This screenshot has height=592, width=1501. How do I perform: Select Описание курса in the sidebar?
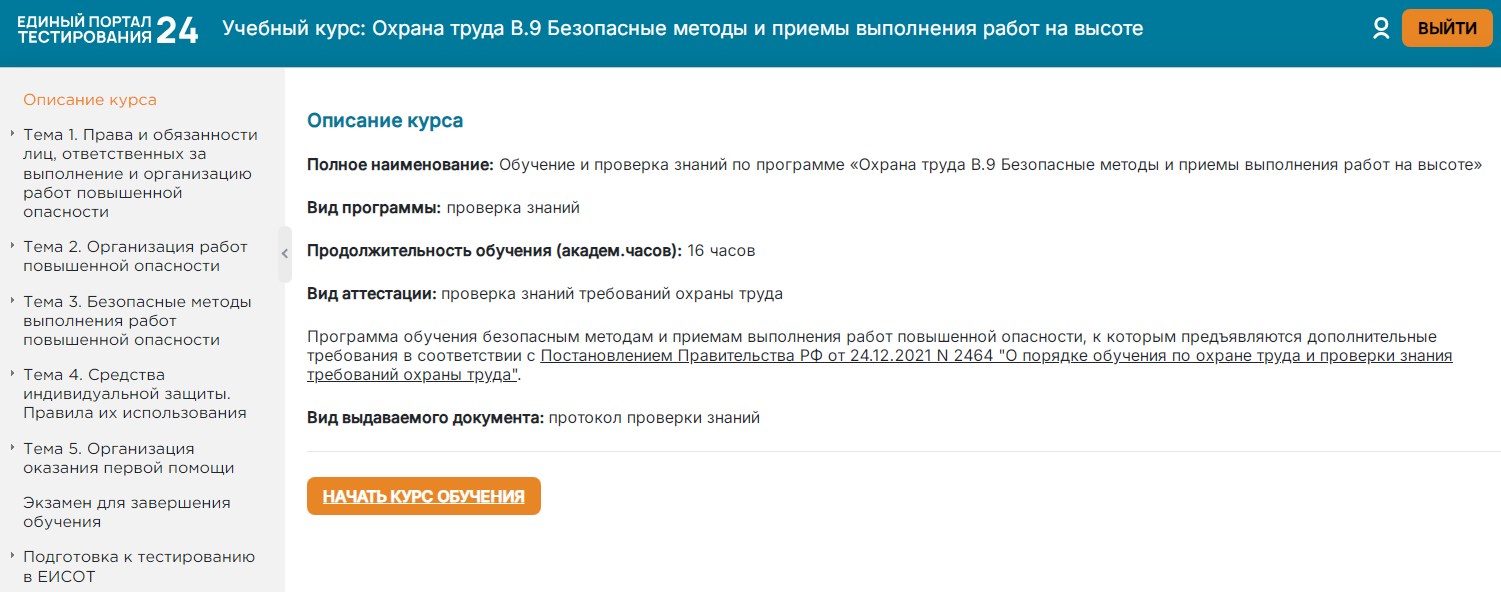pos(90,100)
